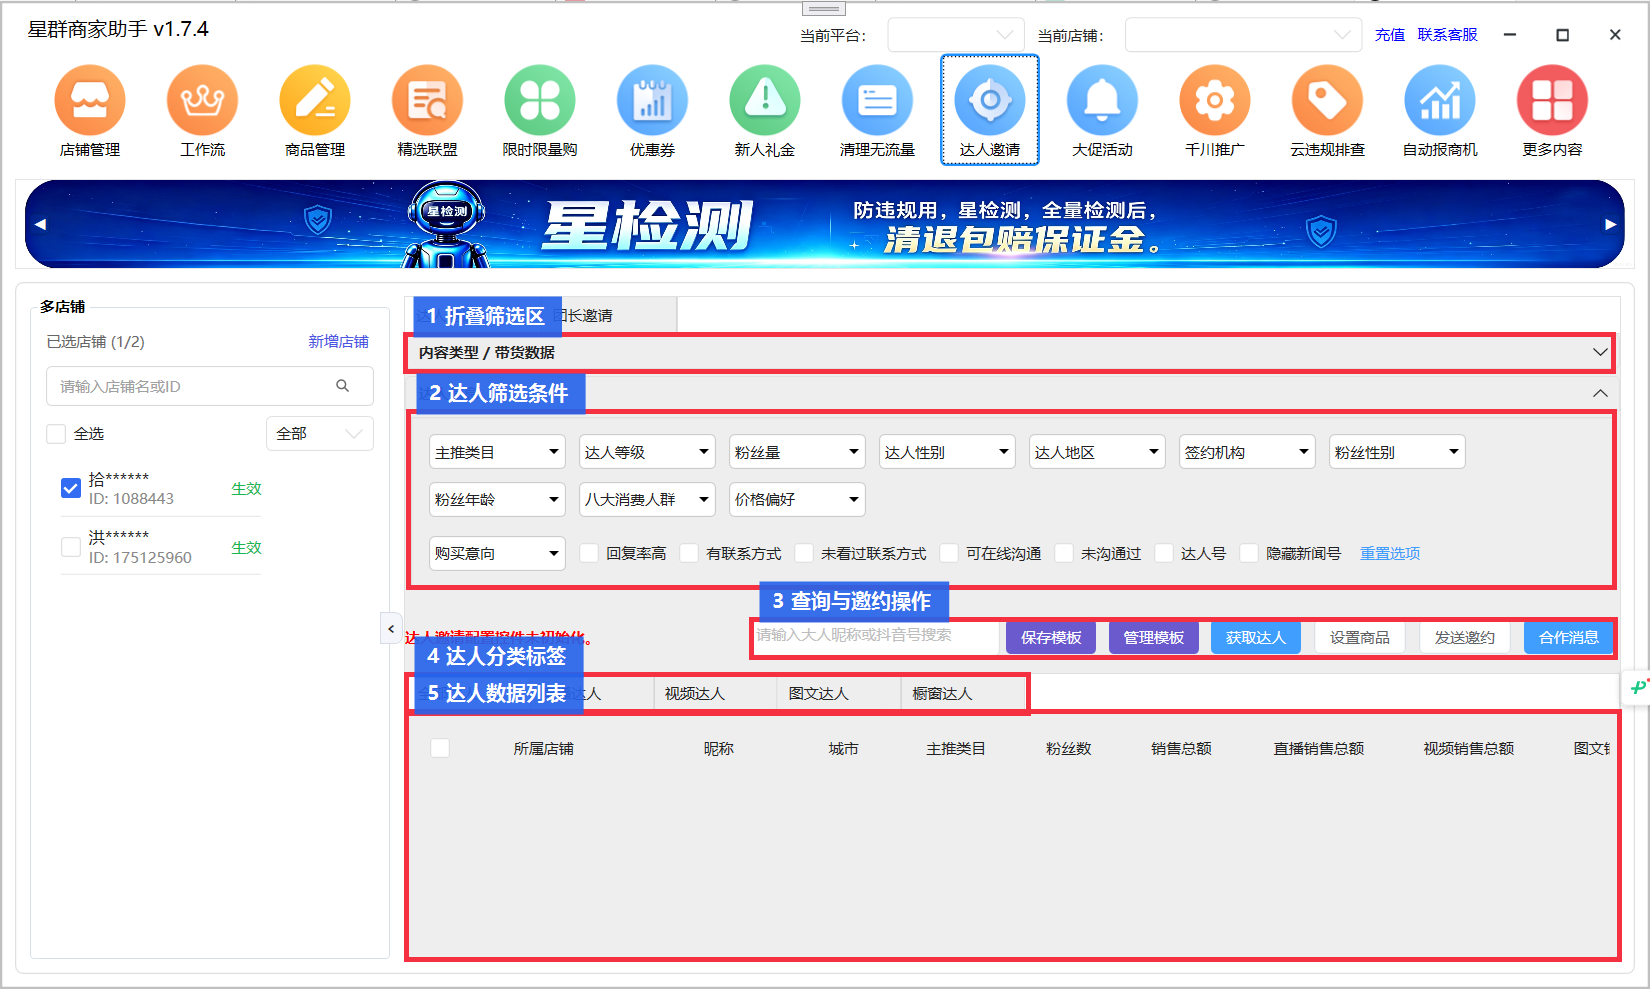Viewport: 1650px width, 989px height.
Task: Click the 保存模板 button
Action: point(1051,637)
